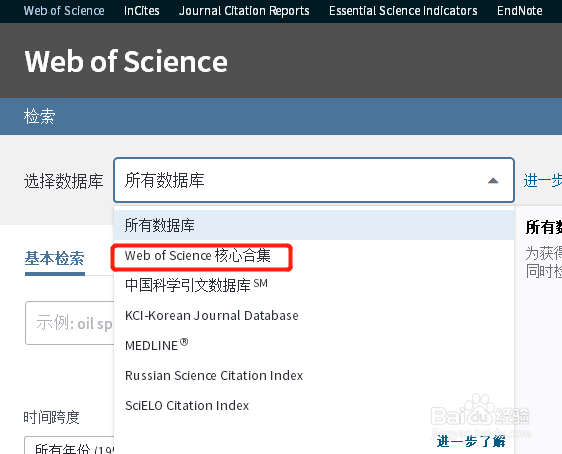Click the search input with 示例 placeholder
Screen dimensions: 562x454
pyautogui.click(x=70, y=323)
